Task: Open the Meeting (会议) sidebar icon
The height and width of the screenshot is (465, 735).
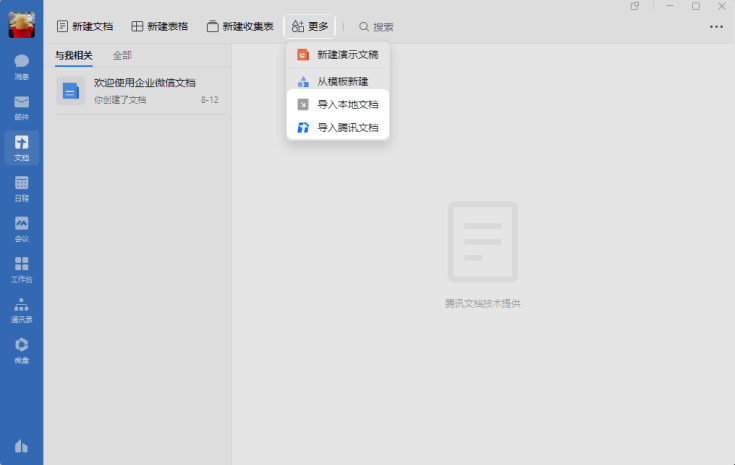Action: [x=22, y=229]
